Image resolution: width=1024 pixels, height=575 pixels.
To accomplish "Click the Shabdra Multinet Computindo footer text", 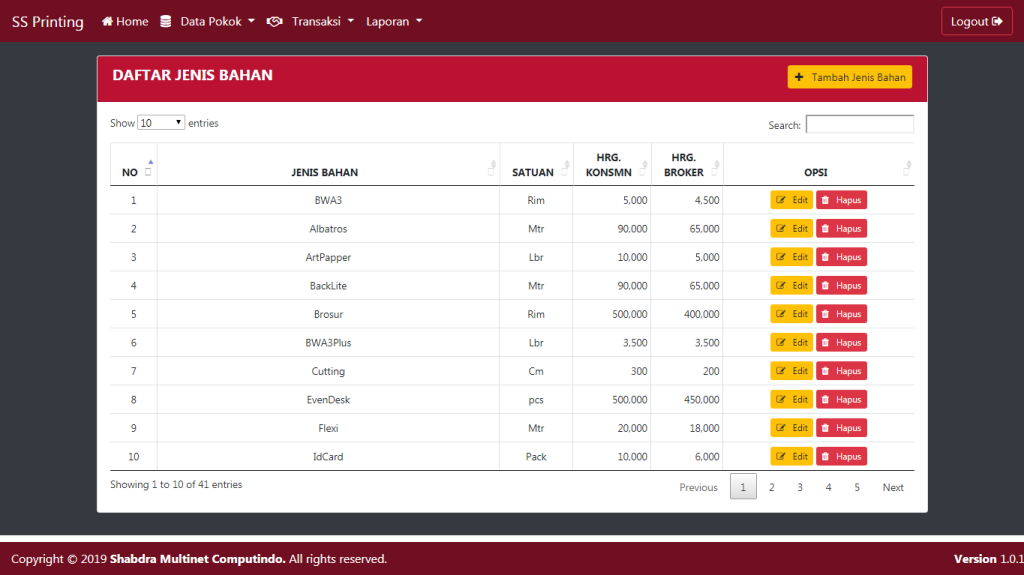I will click(198, 559).
